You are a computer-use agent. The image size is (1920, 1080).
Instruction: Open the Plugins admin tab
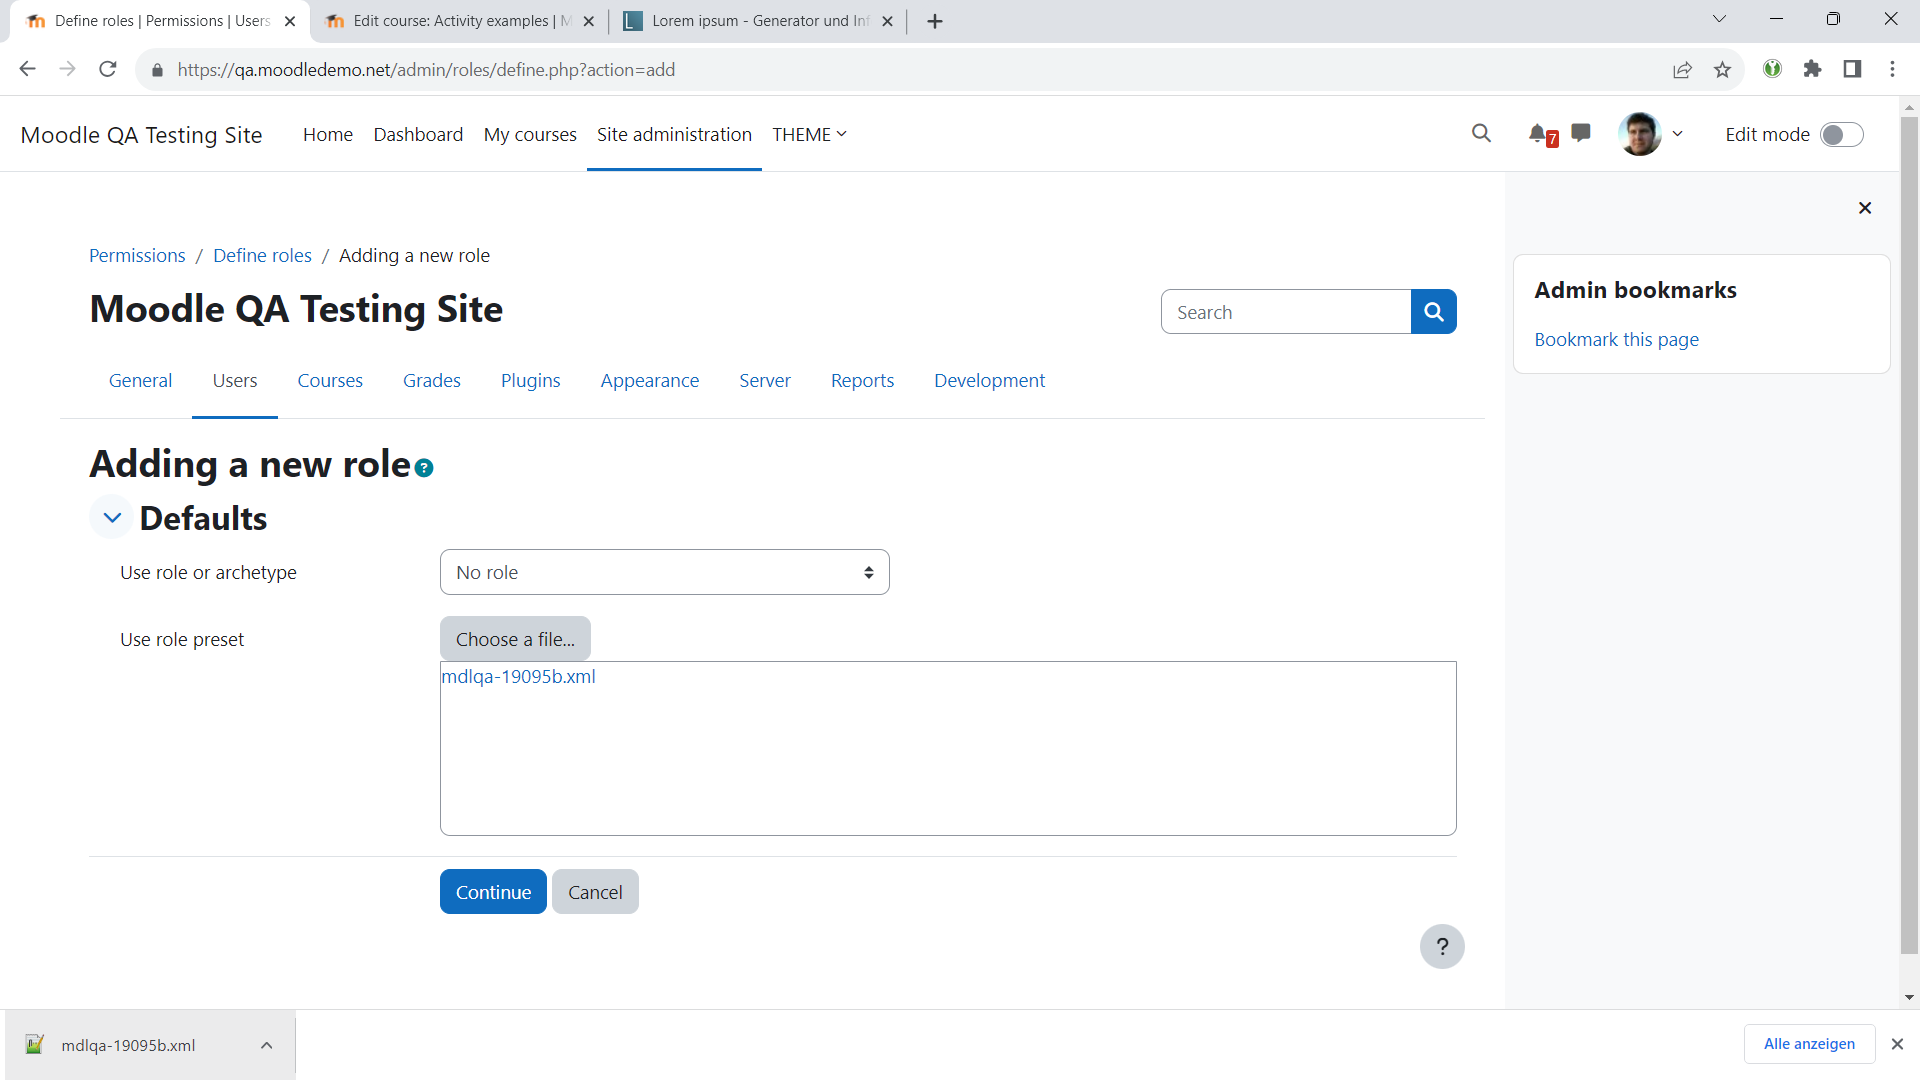coord(530,380)
